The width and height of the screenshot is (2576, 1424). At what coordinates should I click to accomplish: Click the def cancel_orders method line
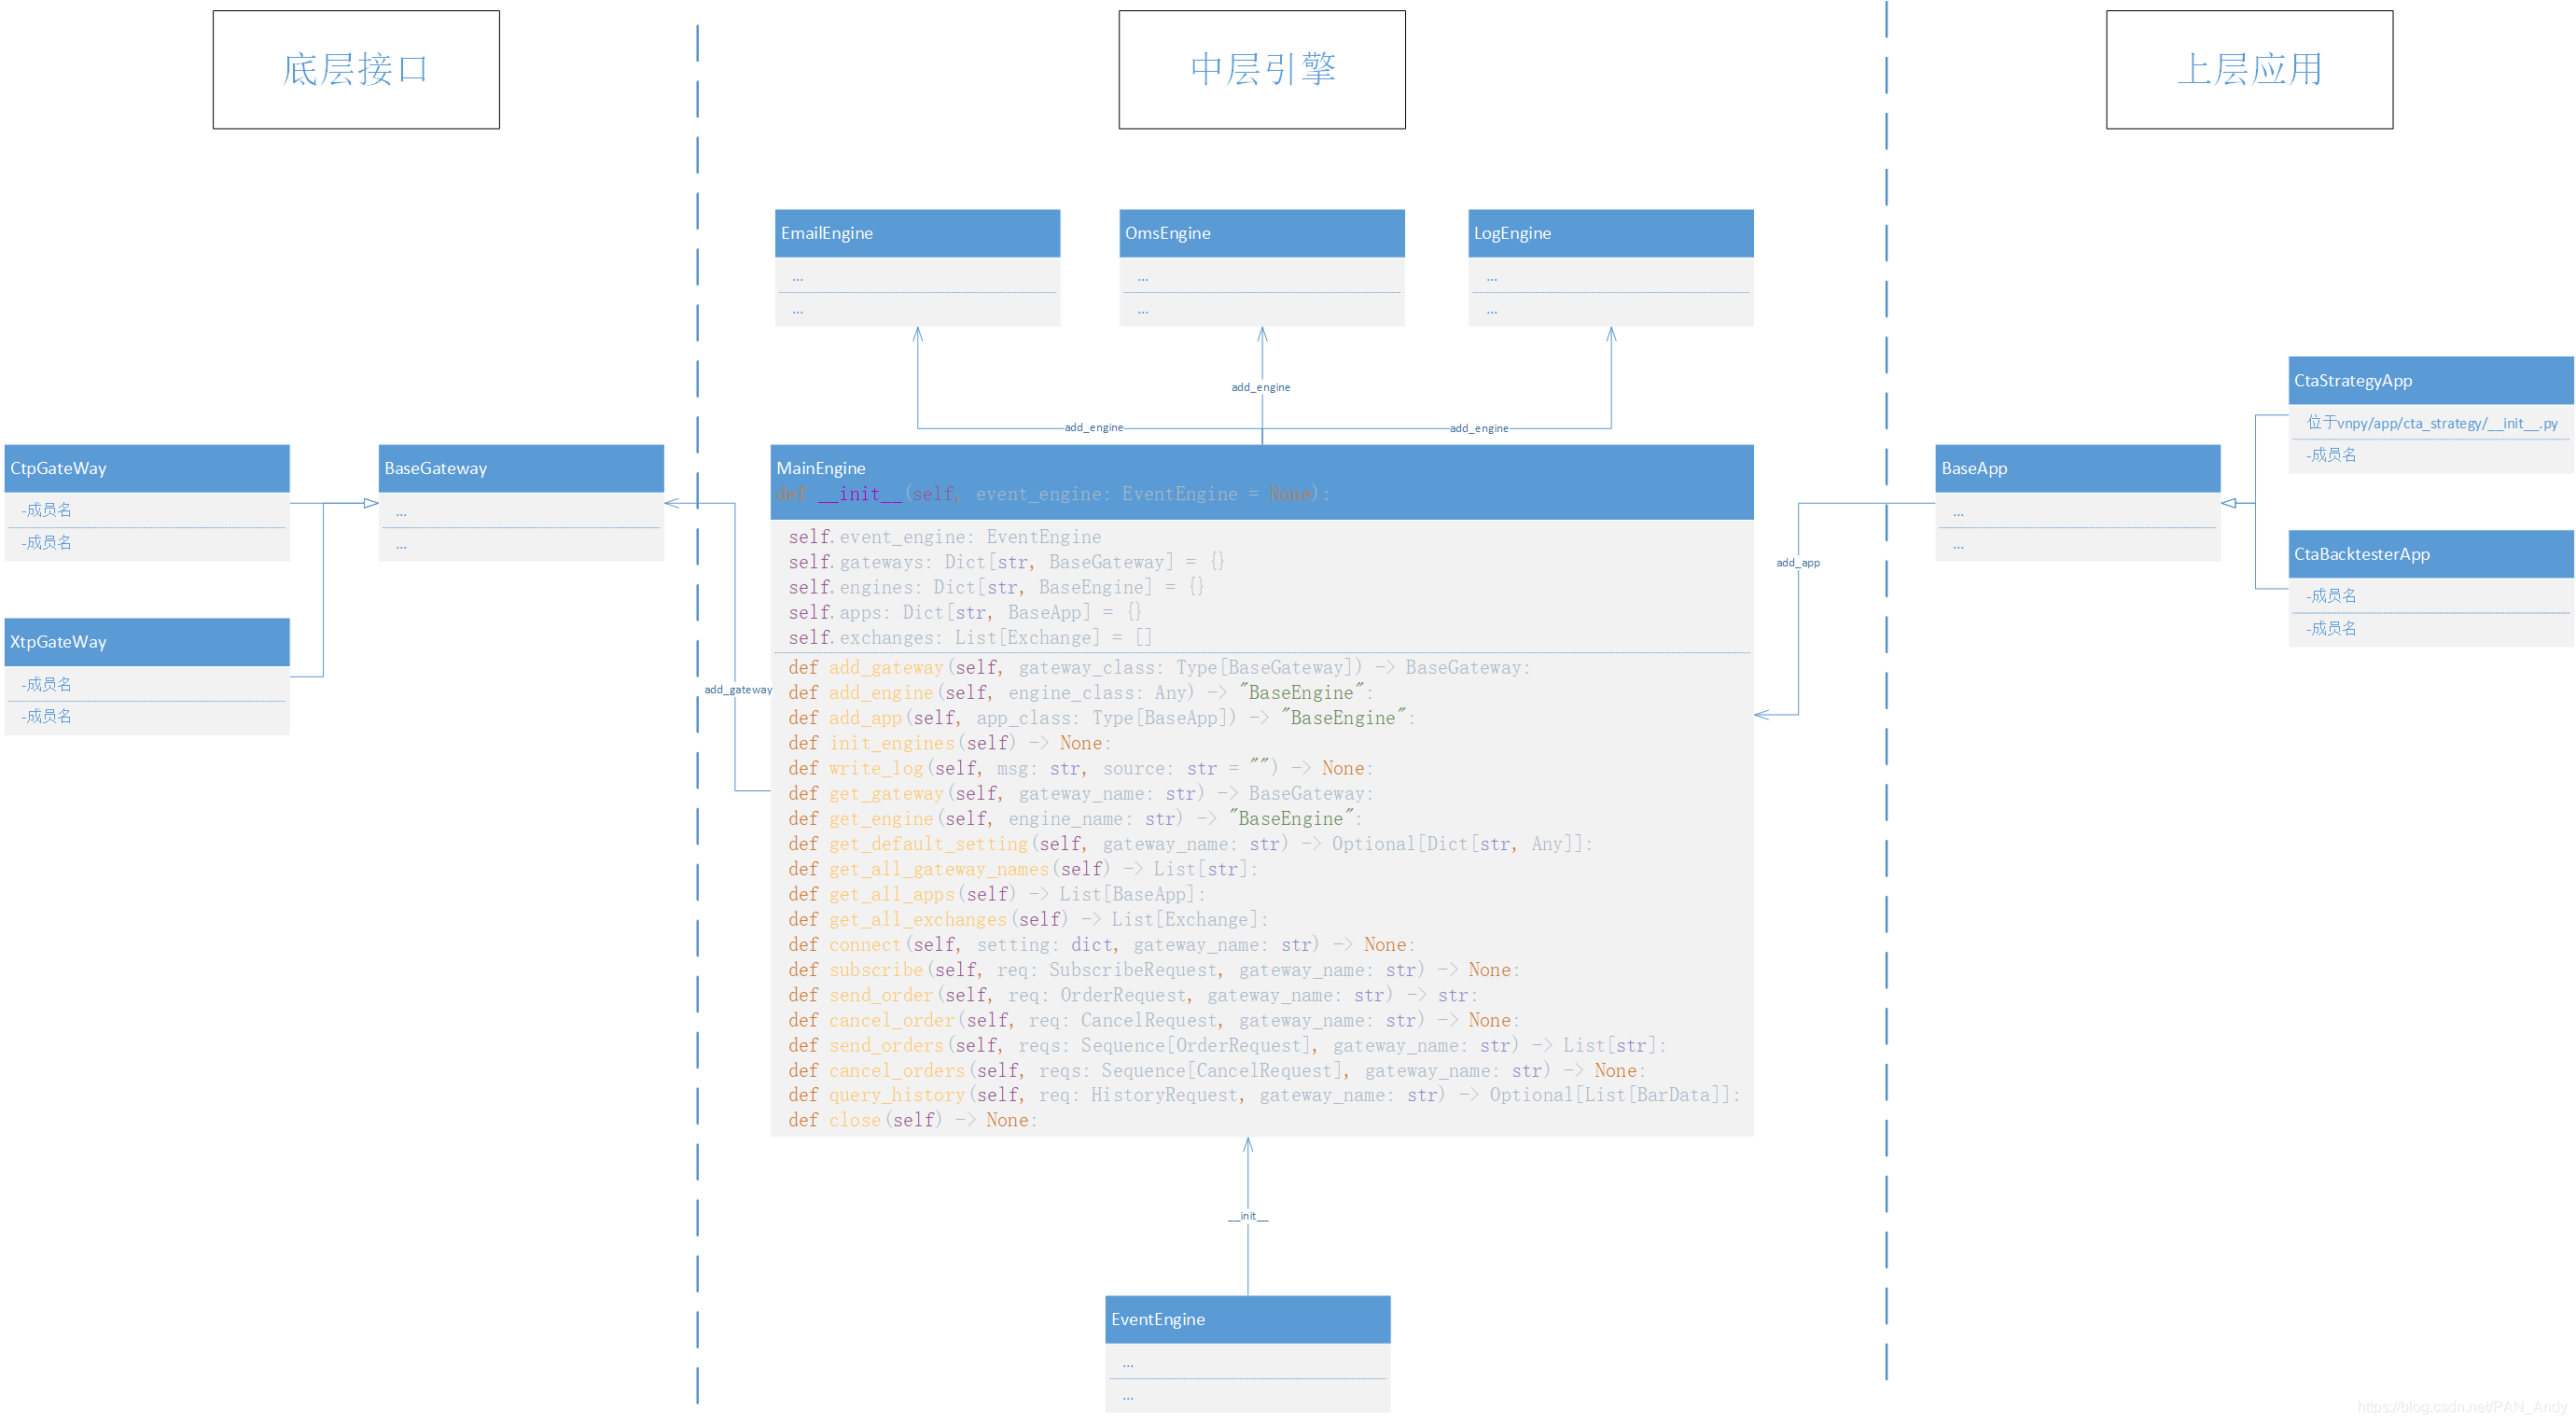[1217, 1071]
